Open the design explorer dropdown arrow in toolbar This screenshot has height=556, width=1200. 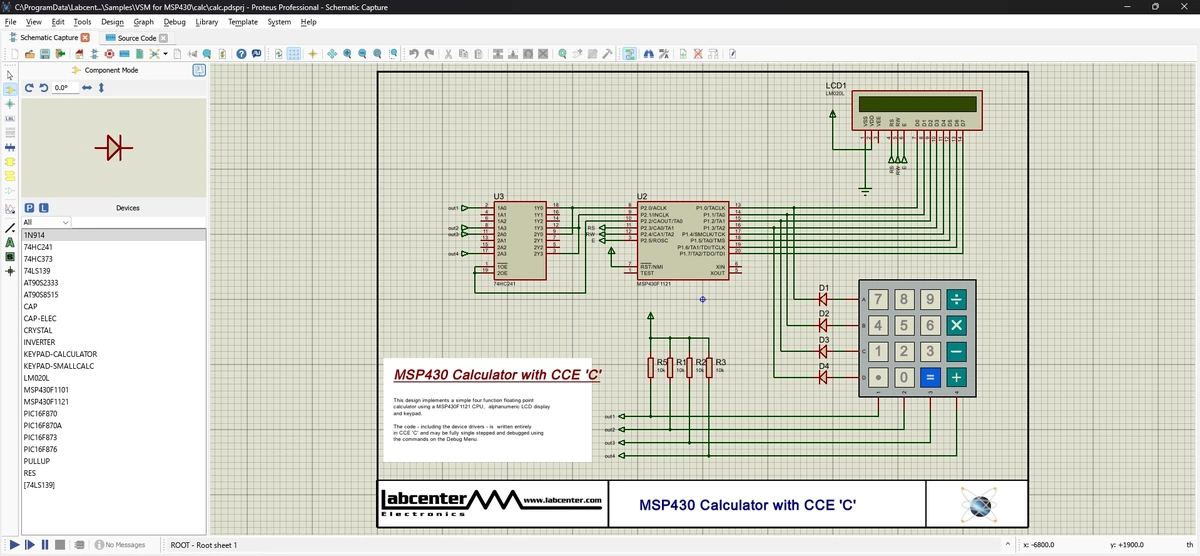click(x=166, y=53)
